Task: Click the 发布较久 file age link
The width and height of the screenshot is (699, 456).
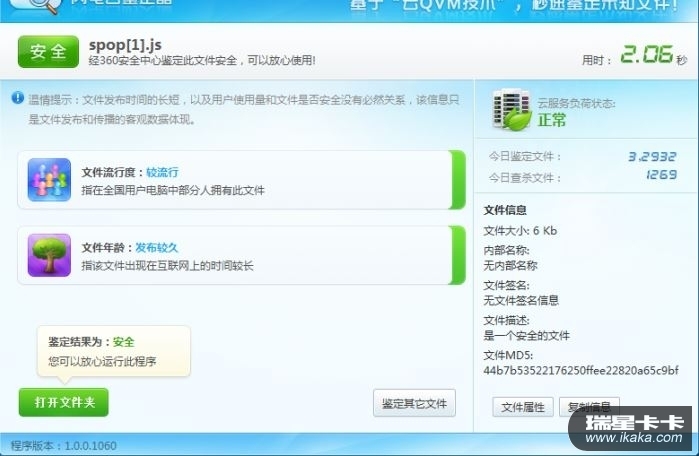Action: (156, 247)
